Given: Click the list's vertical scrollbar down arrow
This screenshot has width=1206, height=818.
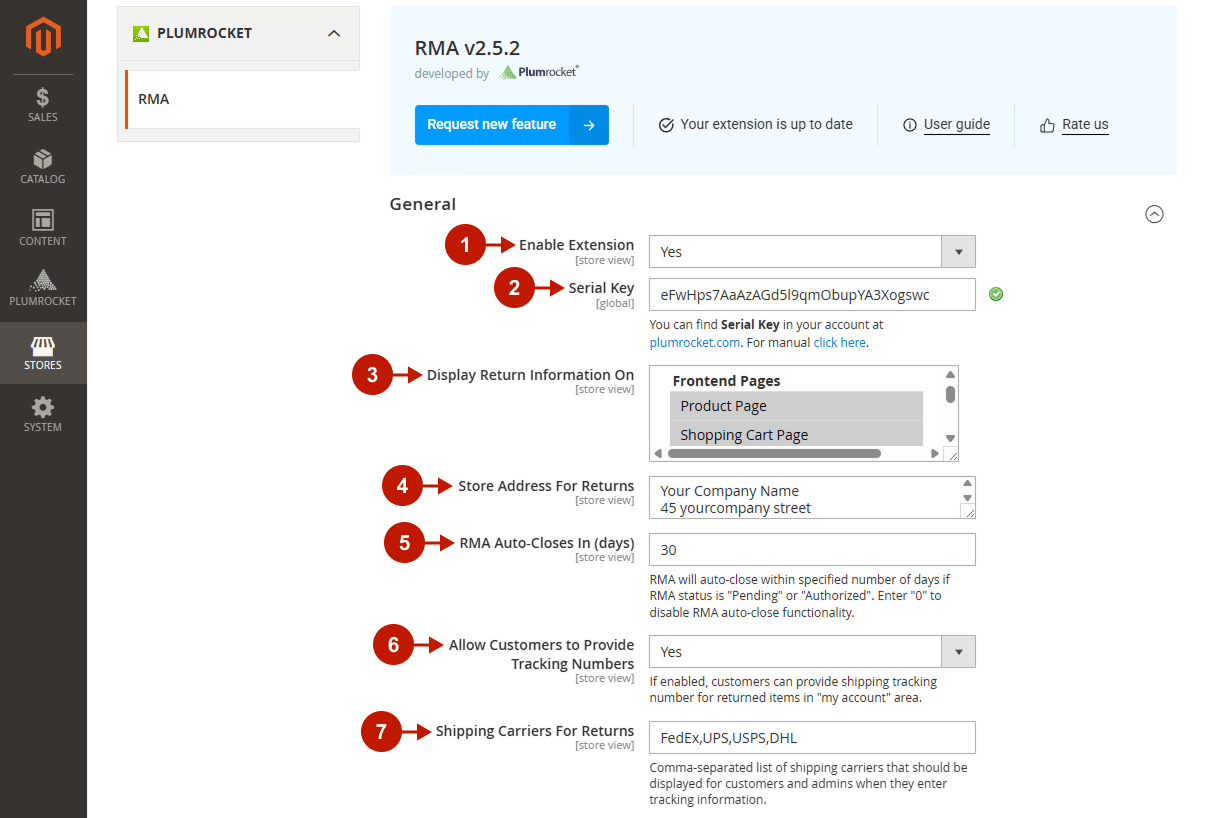Looking at the screenshot, I should coord(951,438).
